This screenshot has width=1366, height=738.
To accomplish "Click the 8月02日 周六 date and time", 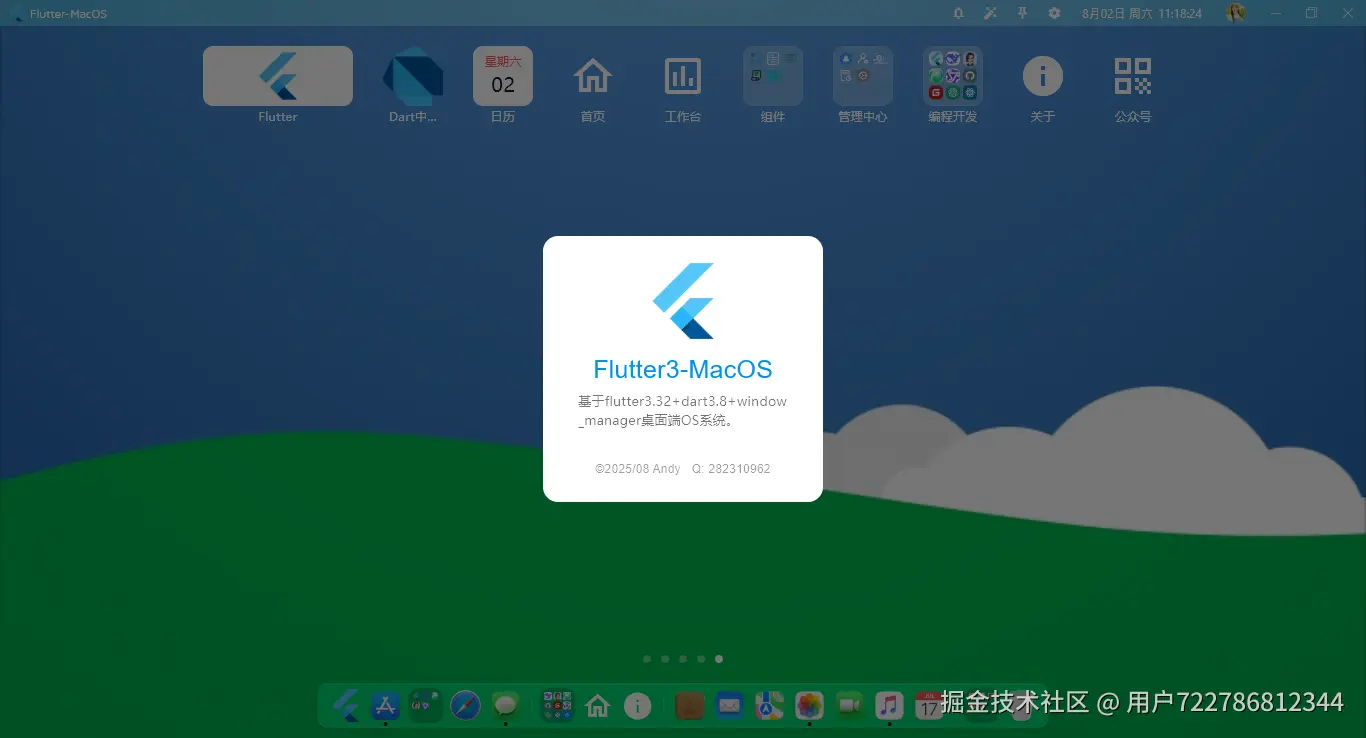I will coord(1142,14).
